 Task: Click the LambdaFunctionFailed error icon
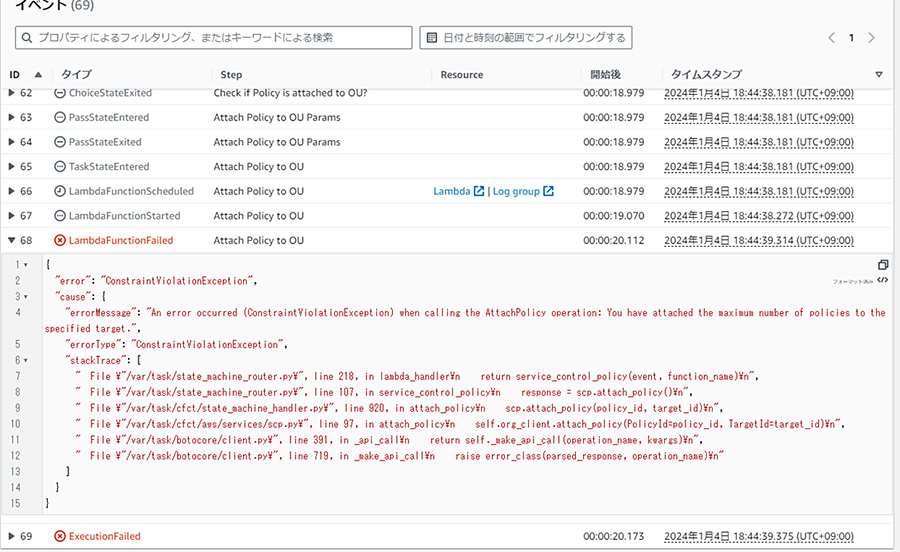pos(60,241)
